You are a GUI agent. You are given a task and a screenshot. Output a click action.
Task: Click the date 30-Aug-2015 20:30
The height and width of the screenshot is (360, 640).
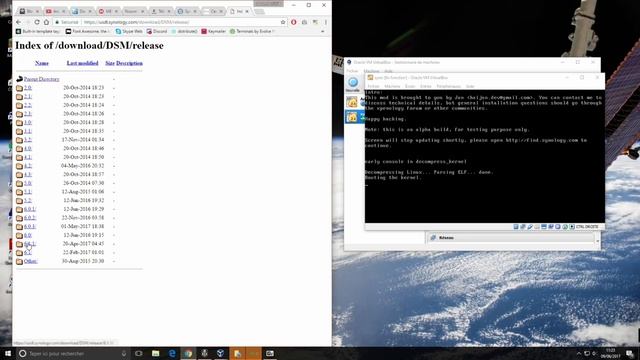click(x=82, y=261)
